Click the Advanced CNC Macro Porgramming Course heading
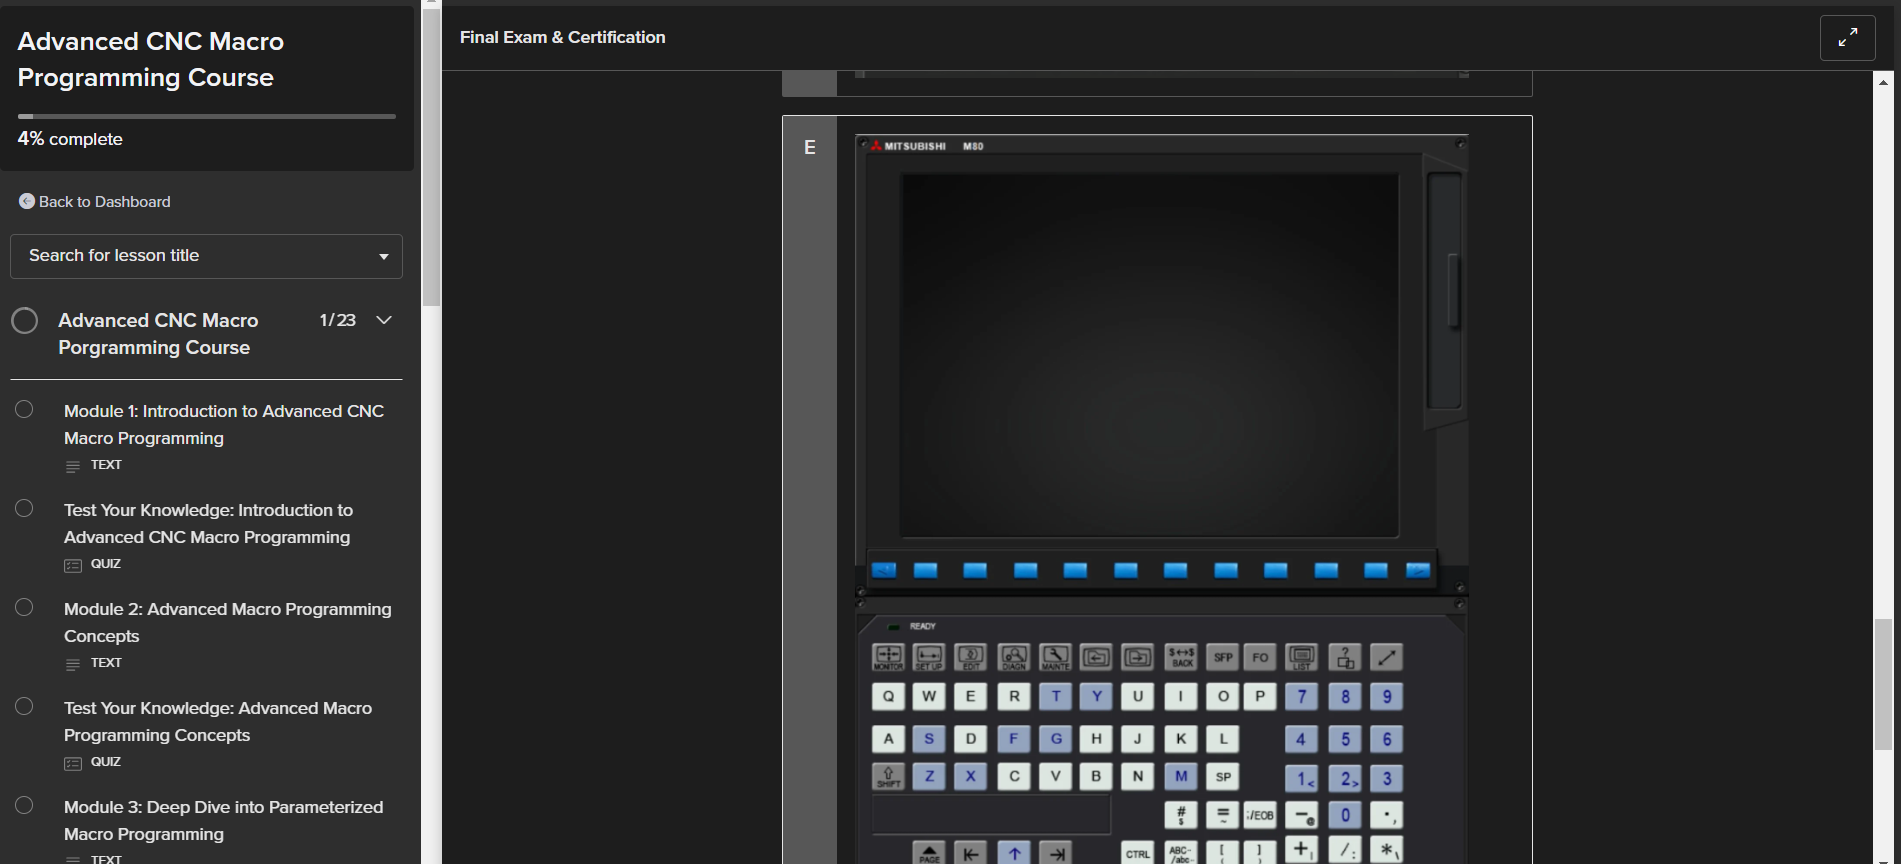The image size is (1901, 864). coord(158,334)
